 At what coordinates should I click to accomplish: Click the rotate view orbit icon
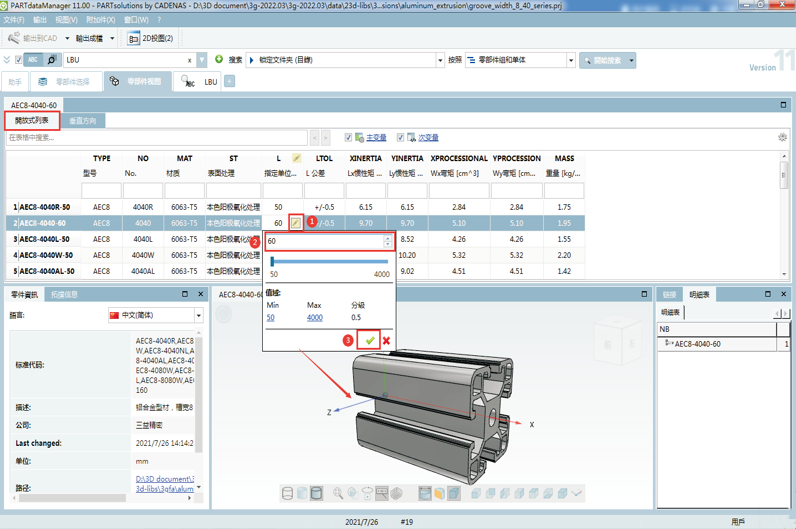(x=367, y=493)
